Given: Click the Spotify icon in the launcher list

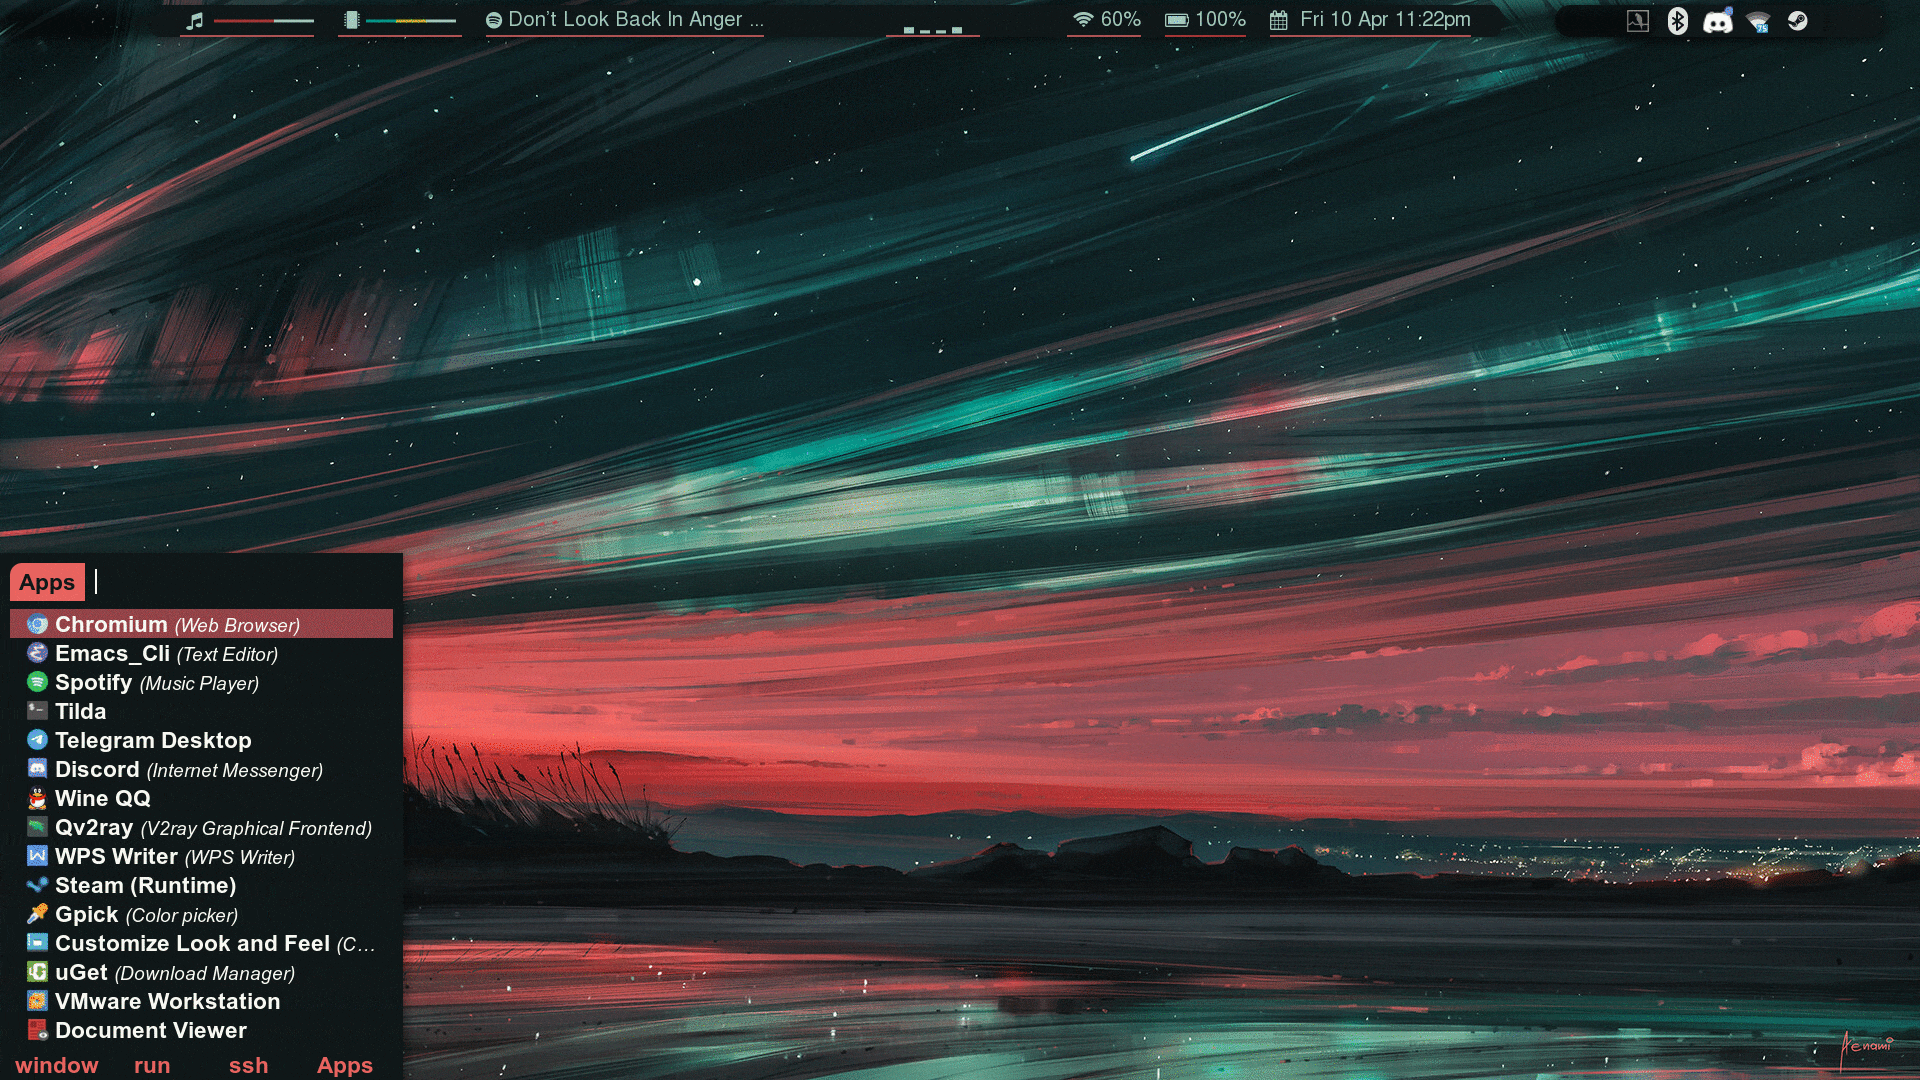Looking at the screenshot, I should click(37, 682).
